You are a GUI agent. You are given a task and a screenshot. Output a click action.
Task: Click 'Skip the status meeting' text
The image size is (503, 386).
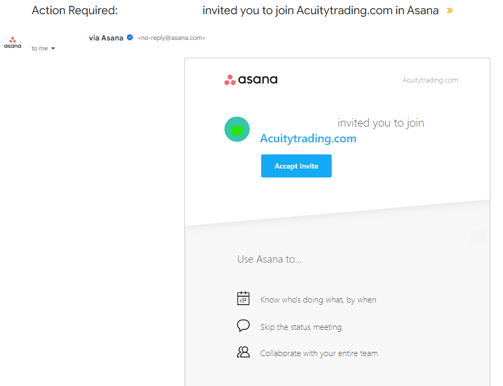pos(301,327)
